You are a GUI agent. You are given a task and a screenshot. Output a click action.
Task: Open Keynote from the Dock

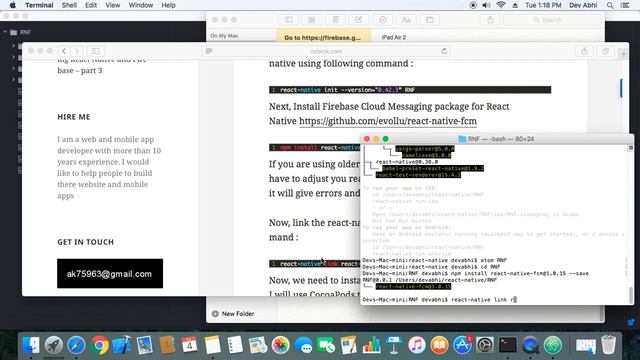coord(394,345)
